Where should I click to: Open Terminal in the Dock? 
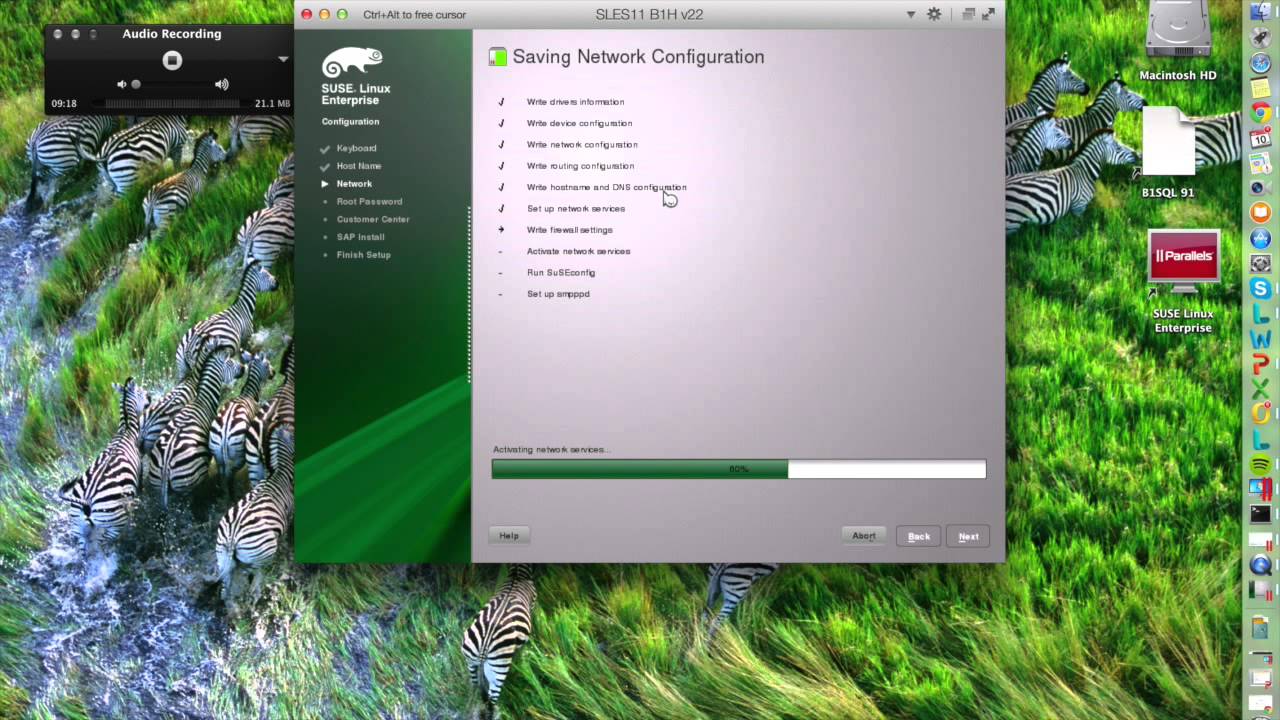tap(1261, 515)
